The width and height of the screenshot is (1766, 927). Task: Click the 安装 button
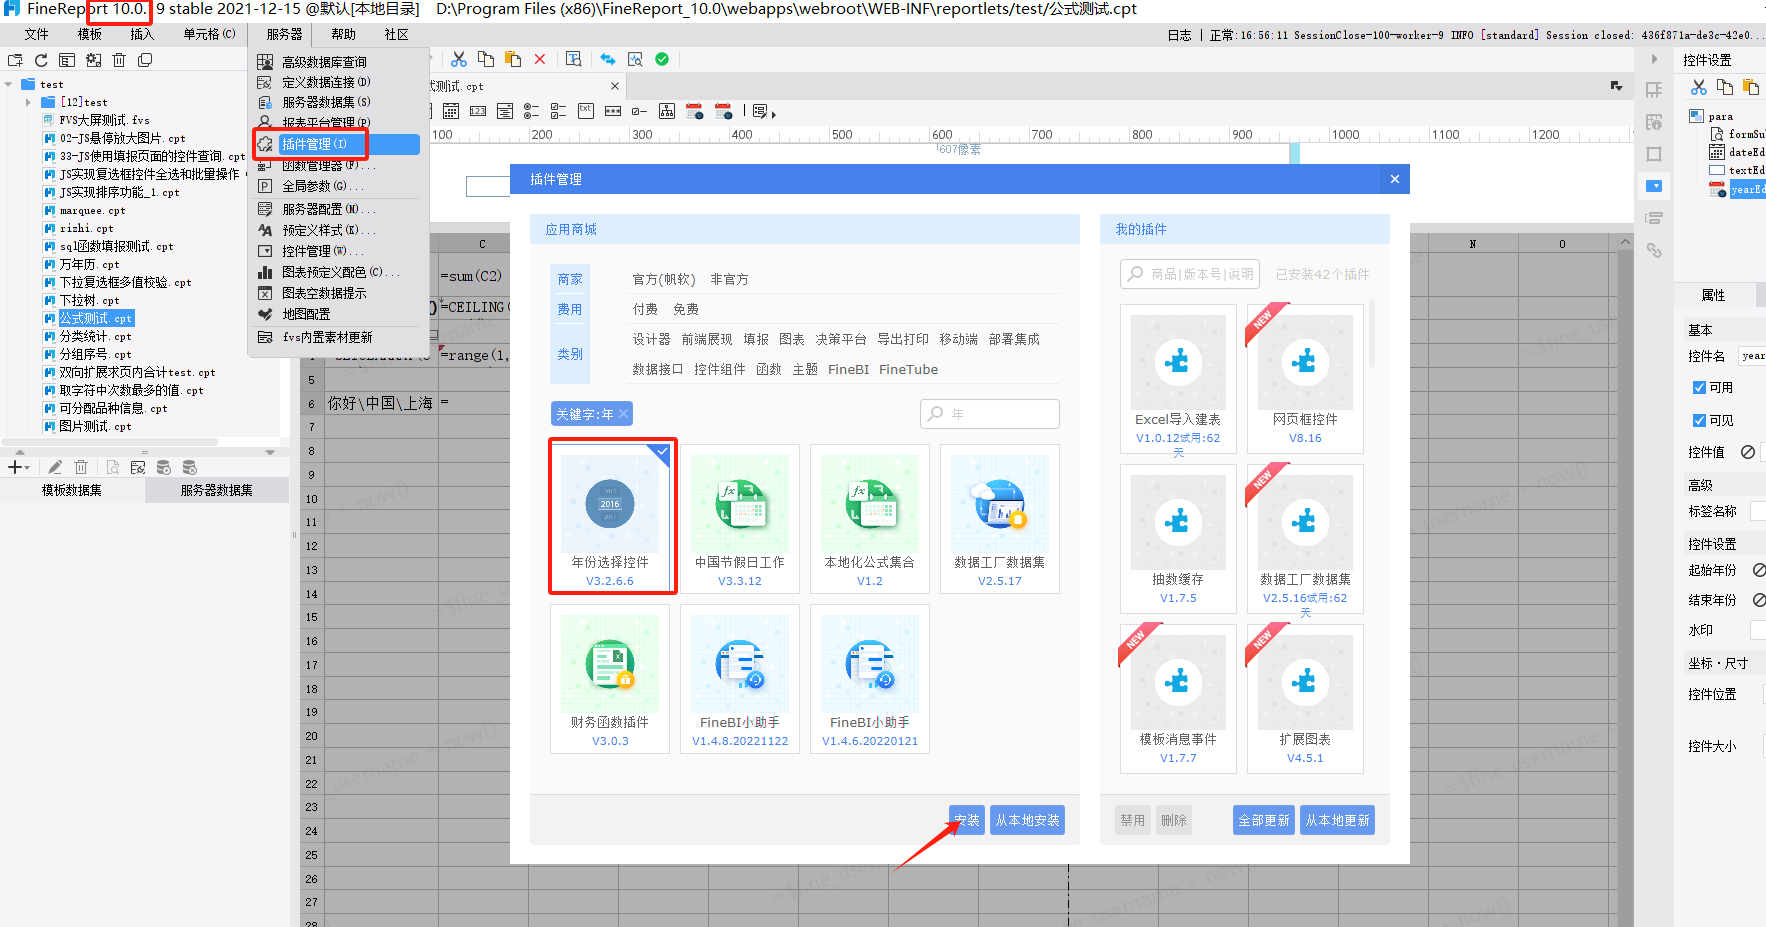click(x=967, y=820)
